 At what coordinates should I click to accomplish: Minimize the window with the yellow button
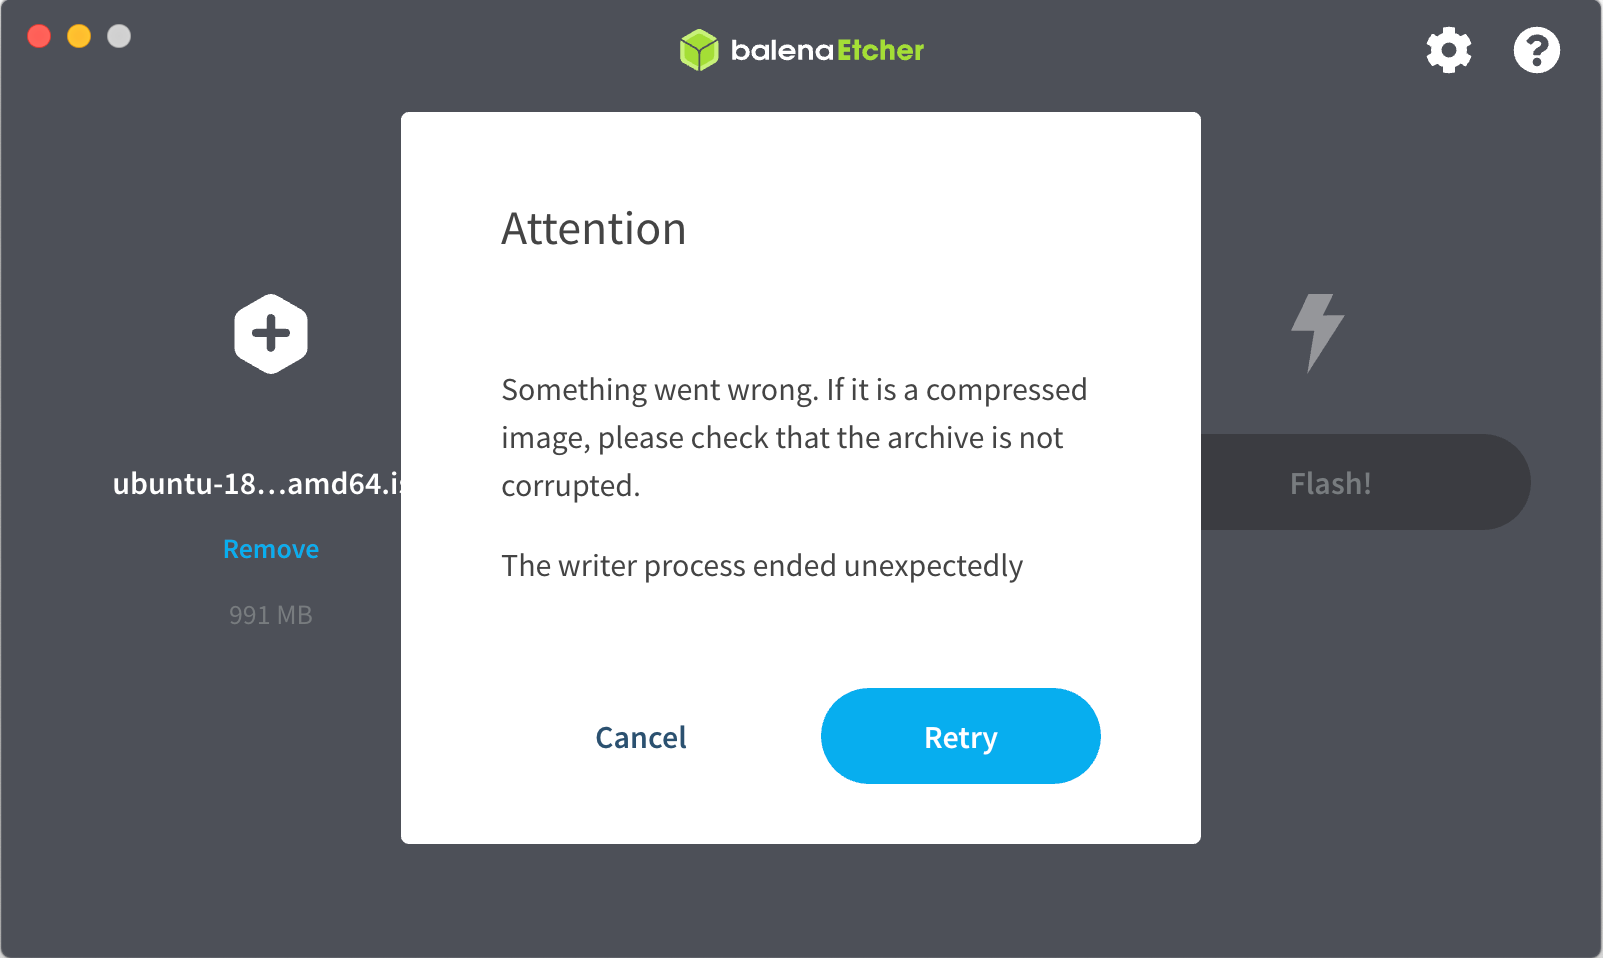79,36
